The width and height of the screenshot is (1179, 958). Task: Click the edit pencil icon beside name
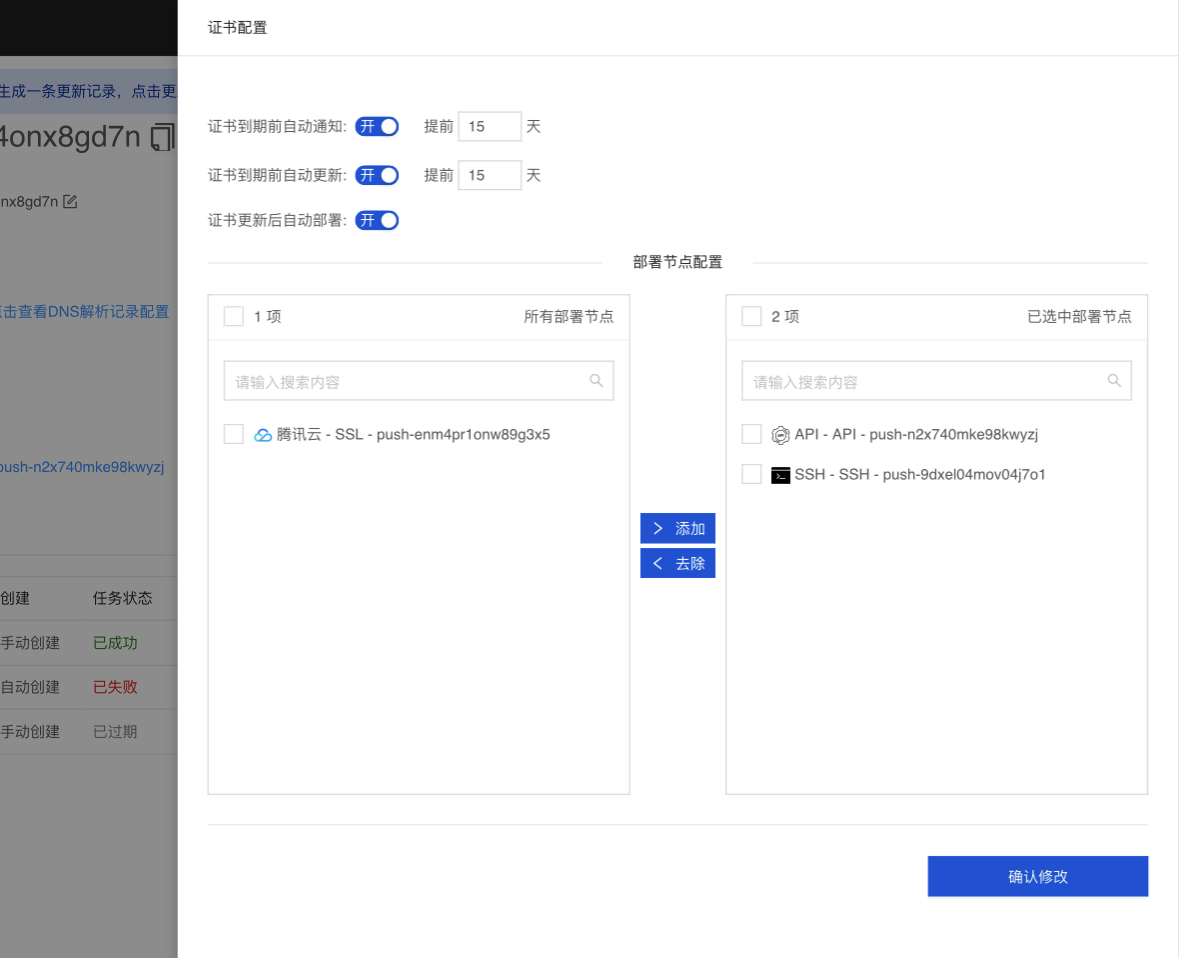[70, 202]
